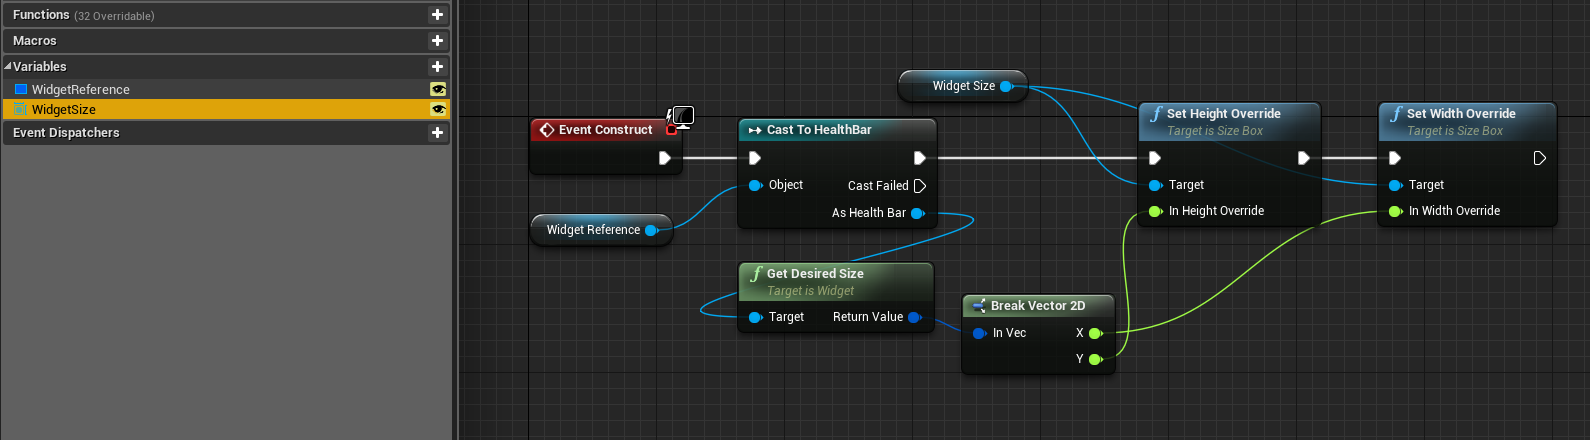
Task: Click the Cast Failed exec pin
Action: point(920,186)
